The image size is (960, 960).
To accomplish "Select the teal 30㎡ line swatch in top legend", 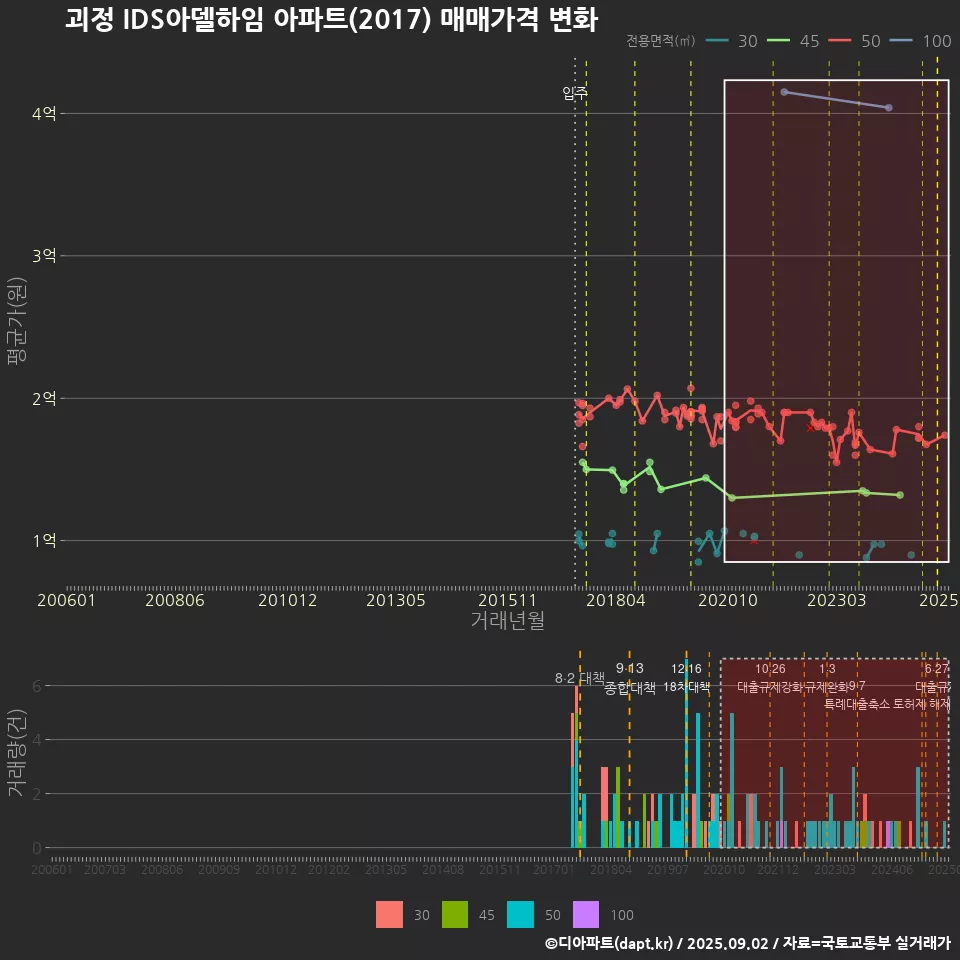I will tap(717, 41).
